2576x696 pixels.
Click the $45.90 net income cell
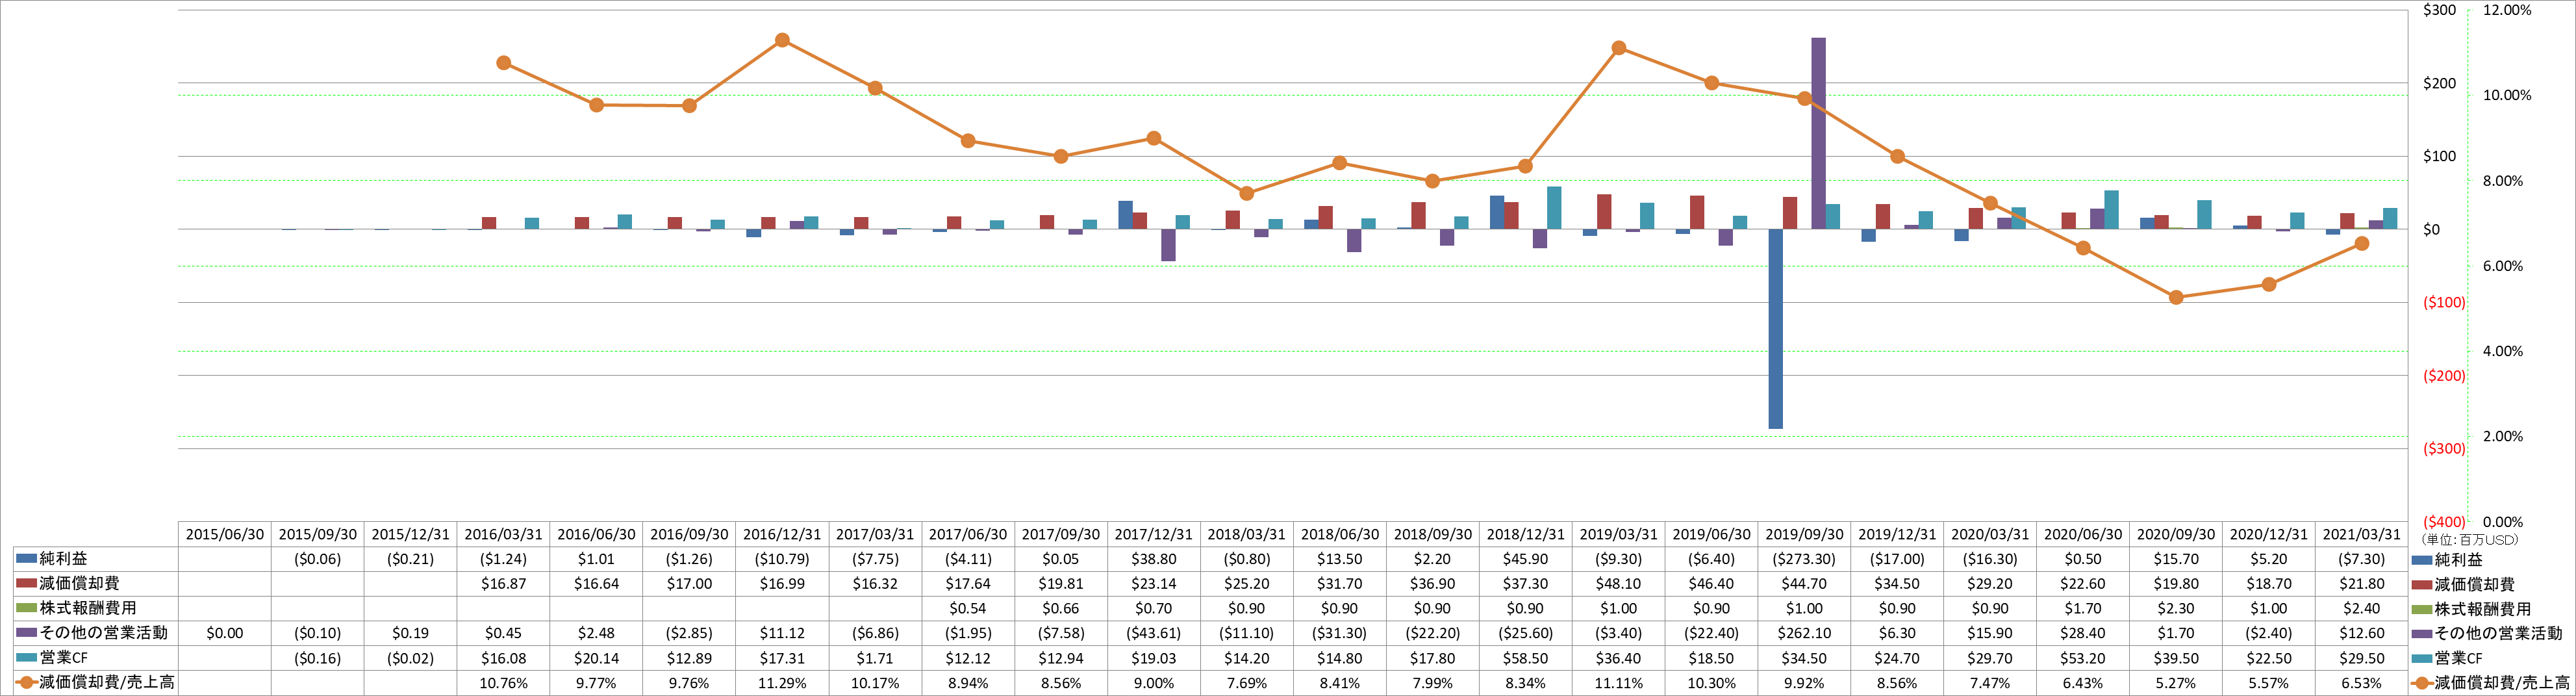coord(1525,559)
